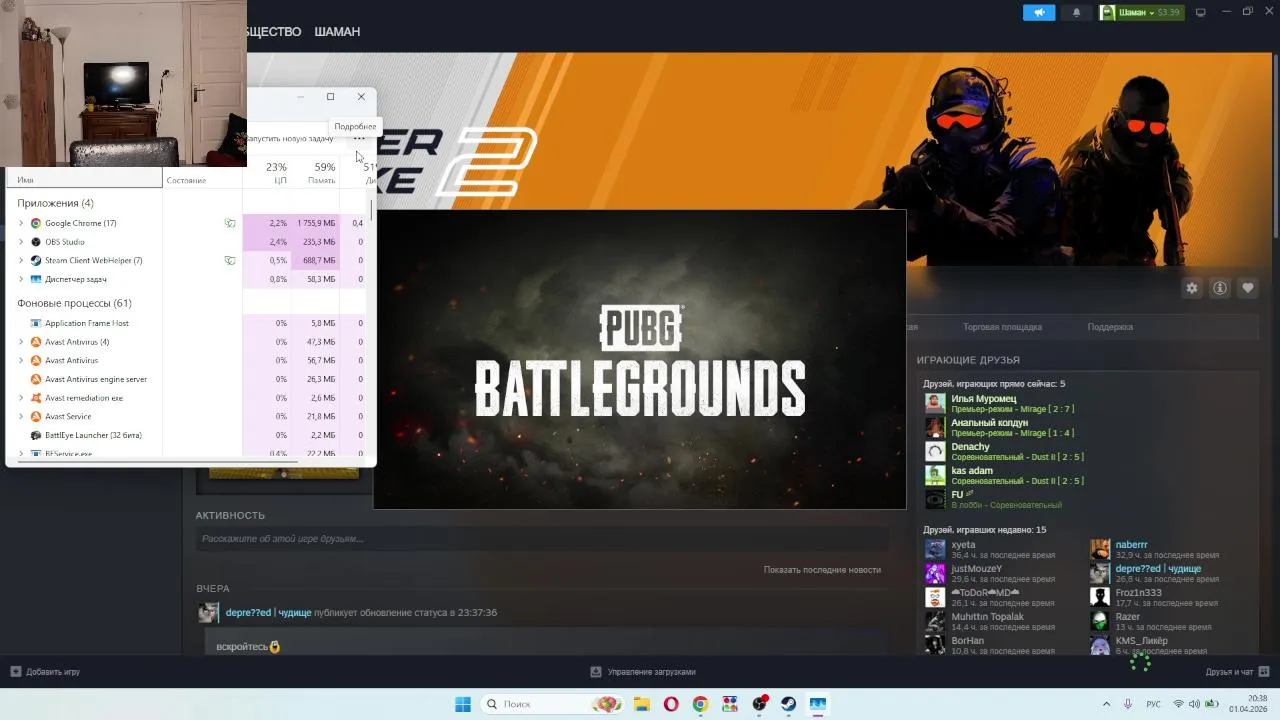1280x720 pixels.
Task: Click Диспетчер задач process icon
Action: [36, 279]
